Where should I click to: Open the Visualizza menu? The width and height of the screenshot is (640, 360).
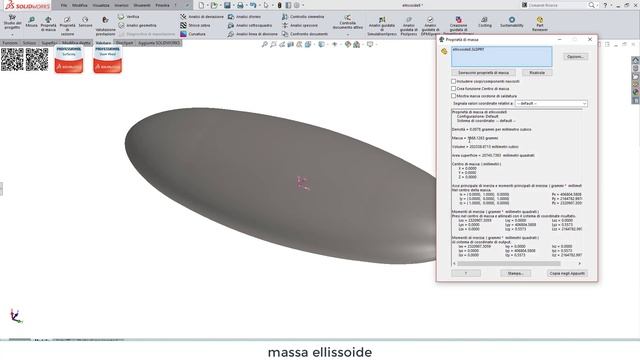pyautogui.click(x=101, y=5)
